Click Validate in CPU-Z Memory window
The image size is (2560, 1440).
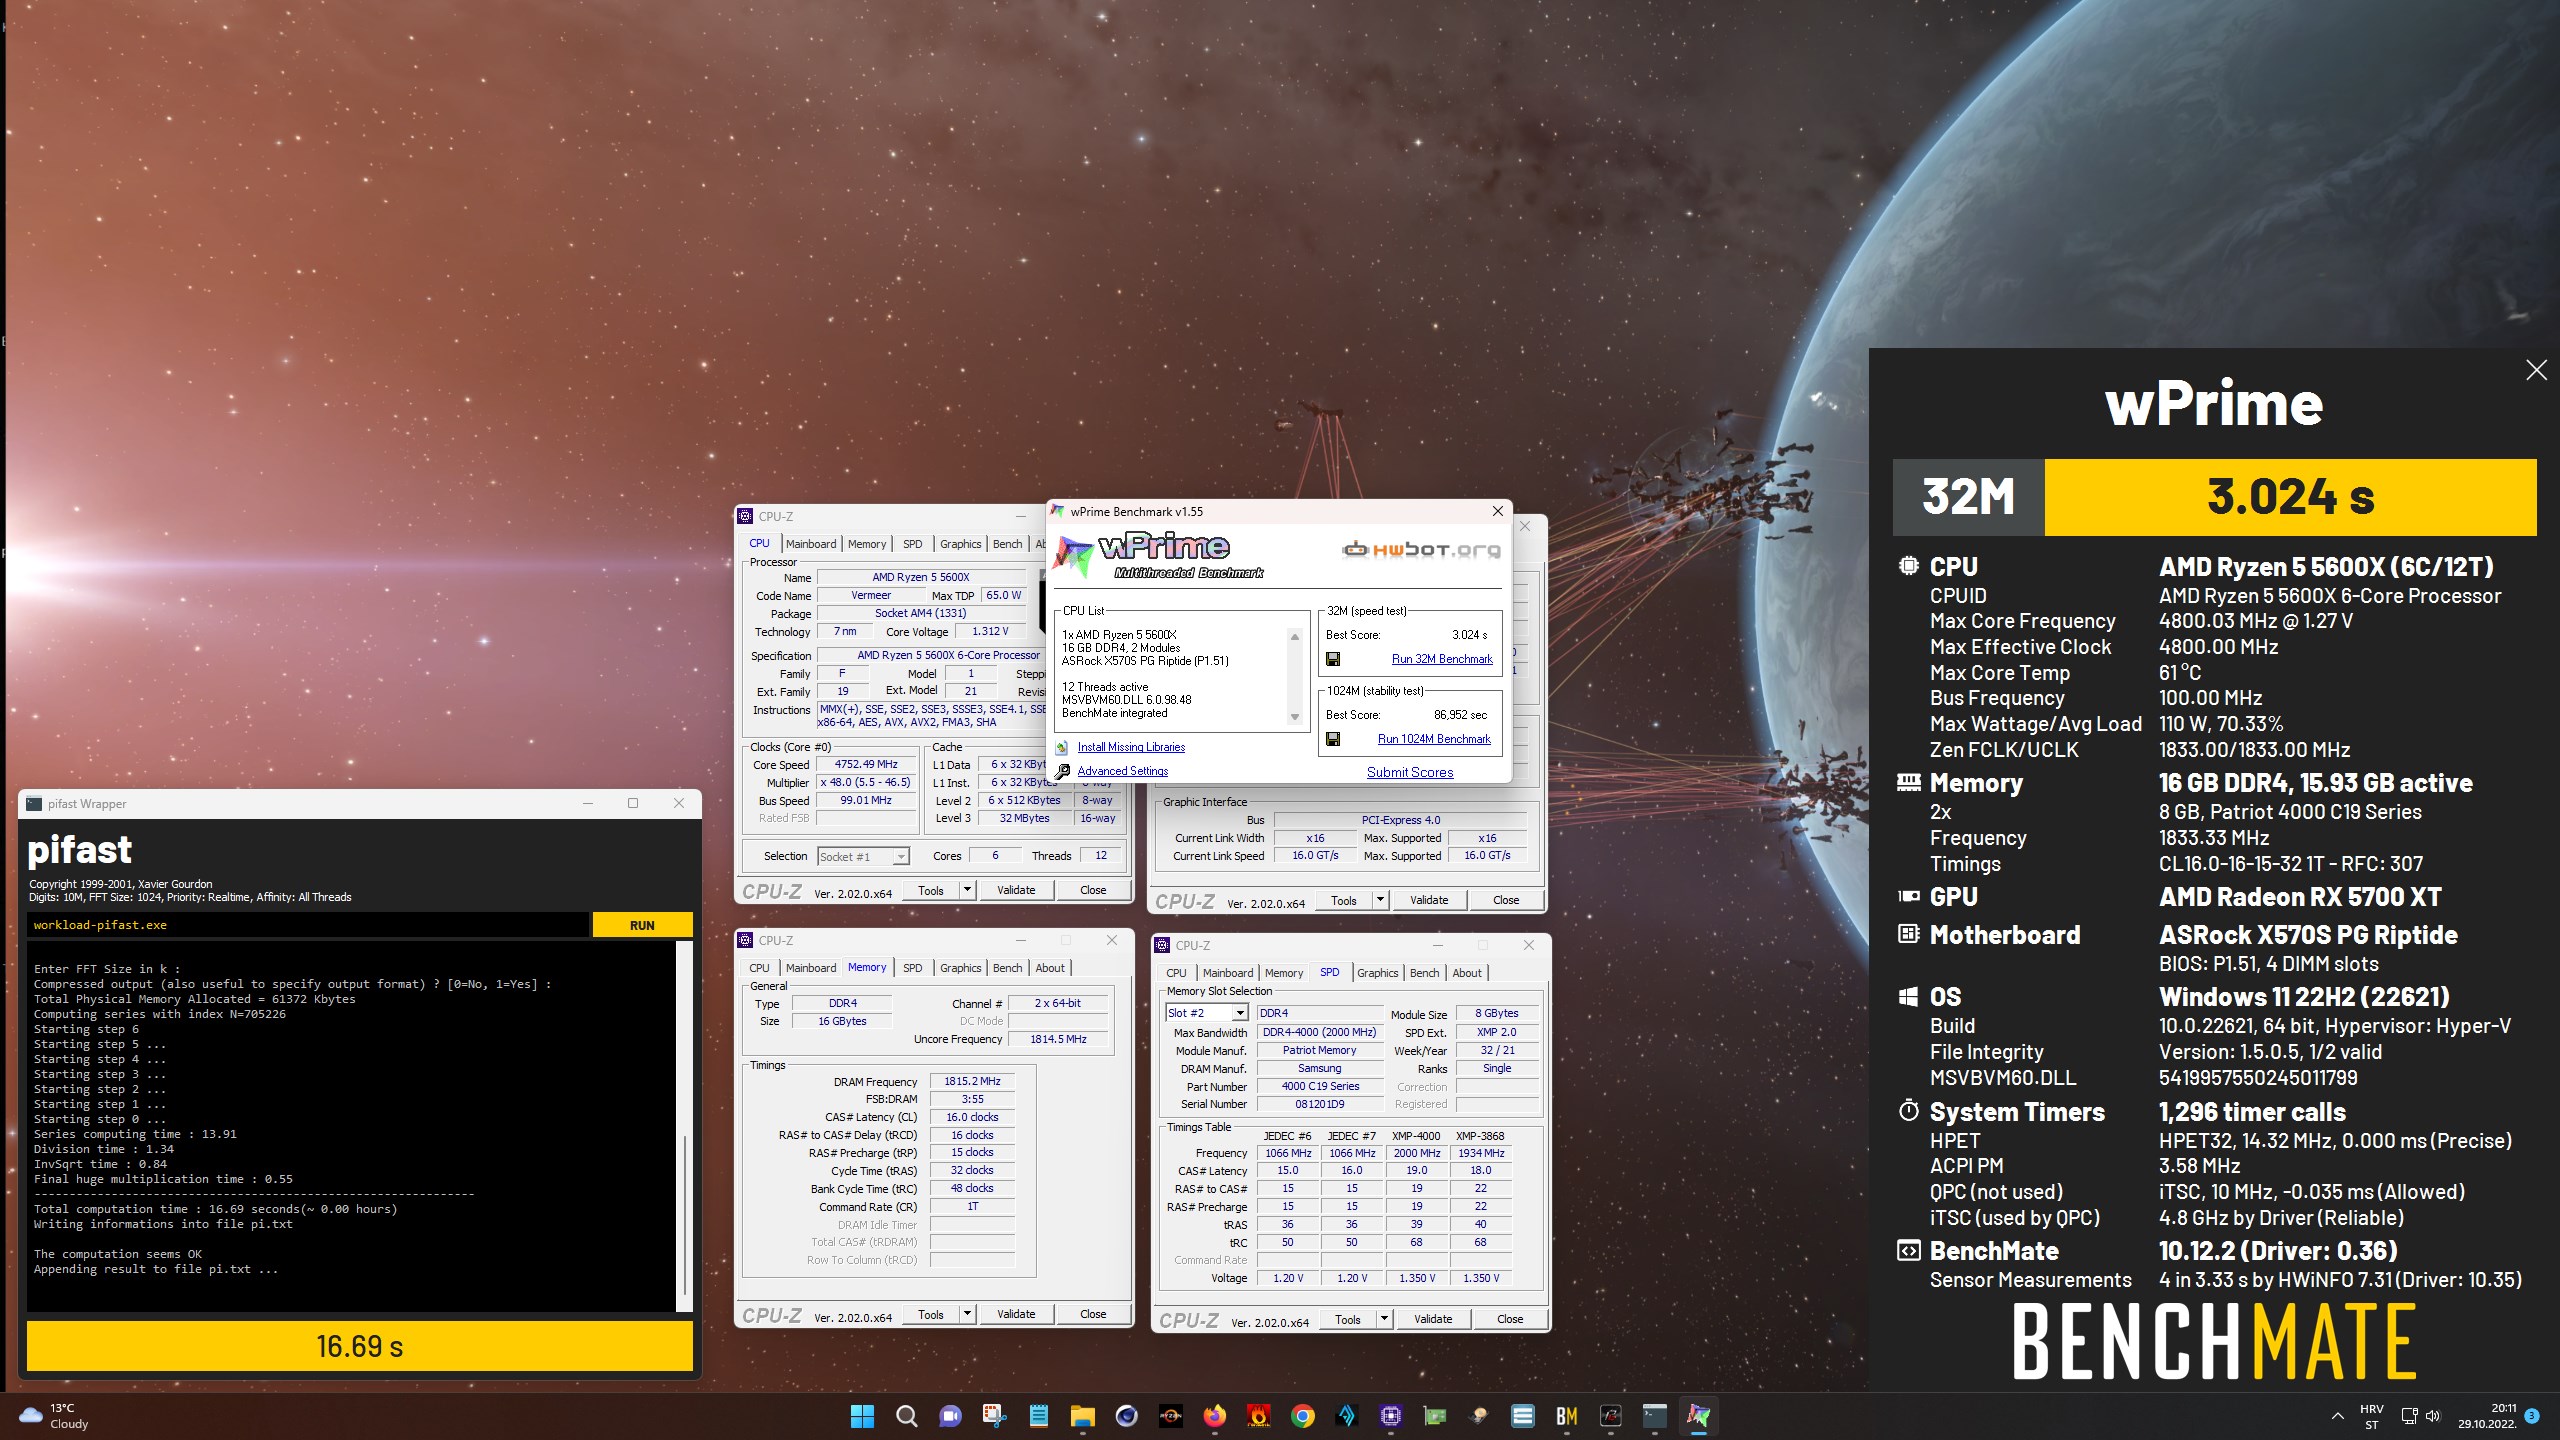pyautogui.click(x=1016, y=1314)
